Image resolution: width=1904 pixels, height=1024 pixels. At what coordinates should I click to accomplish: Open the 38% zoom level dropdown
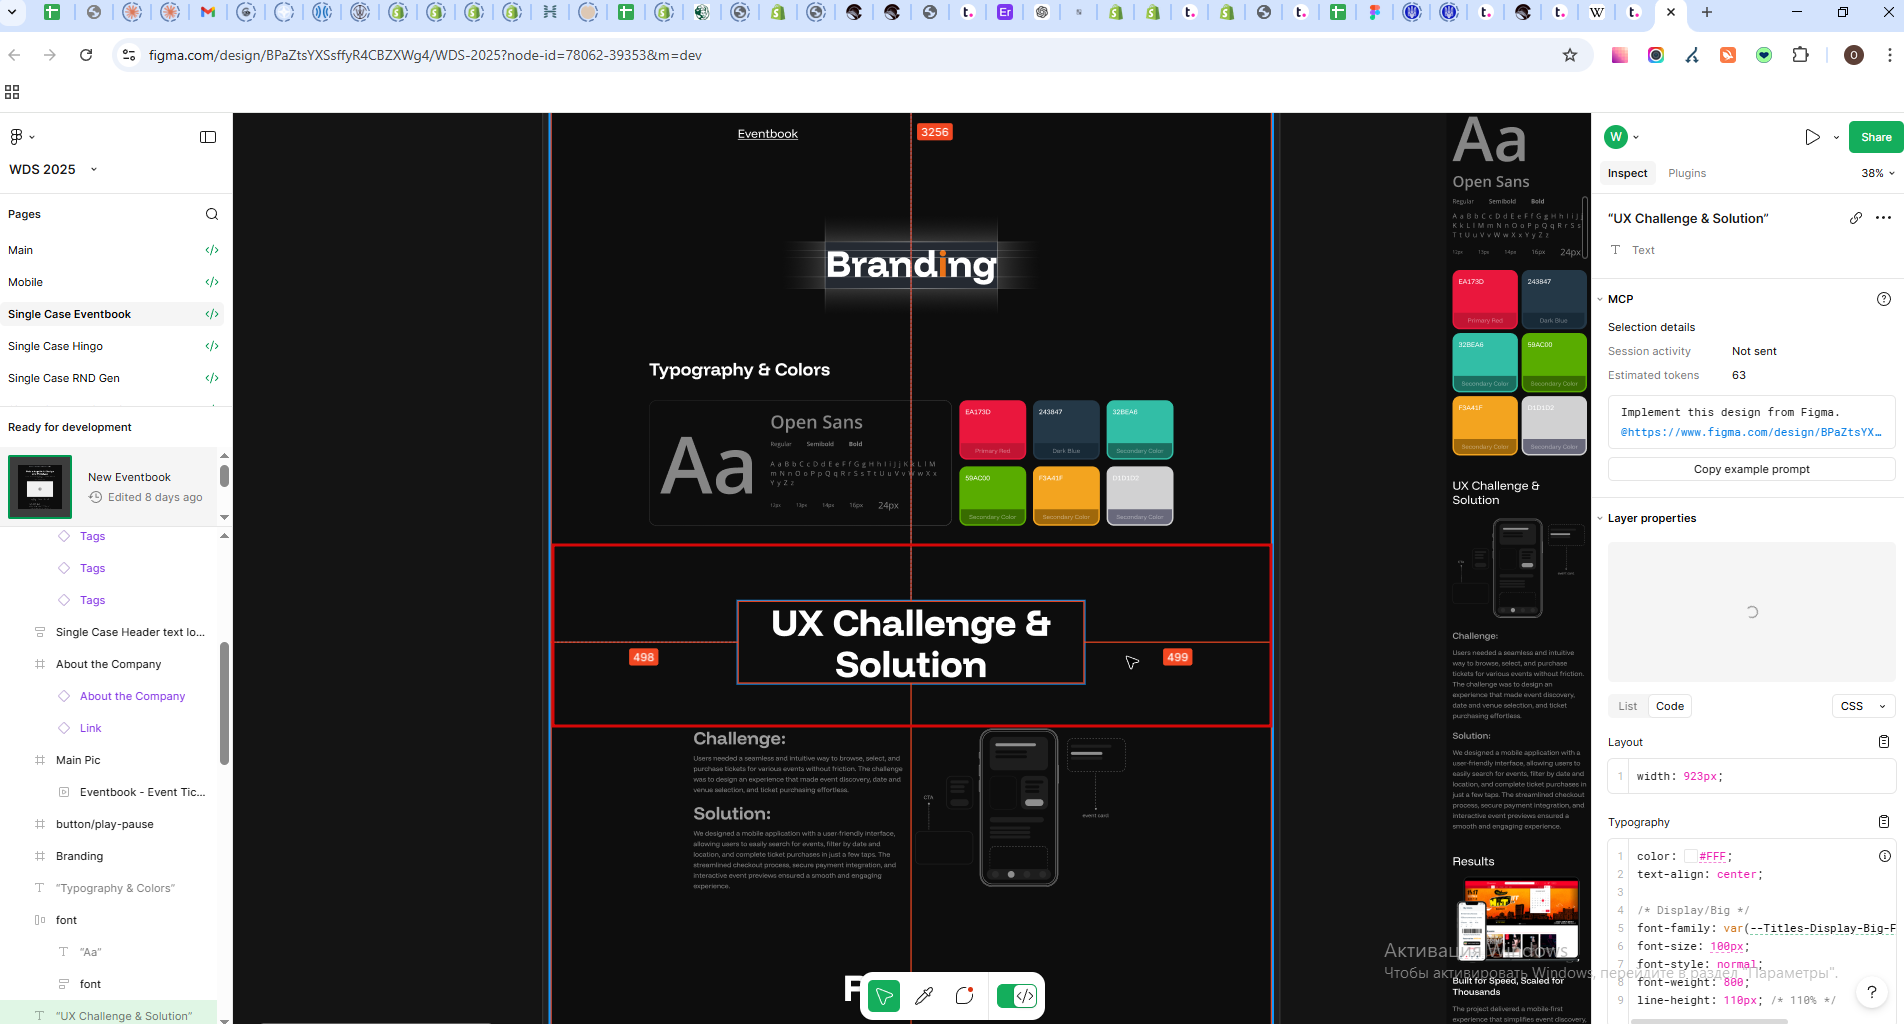[1878, 173]
